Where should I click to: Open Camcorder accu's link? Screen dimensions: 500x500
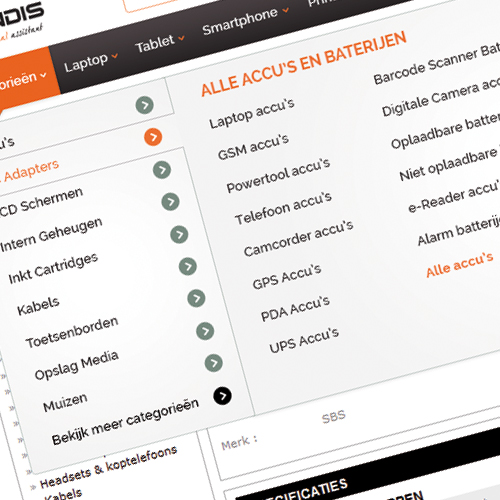point(298,238)
